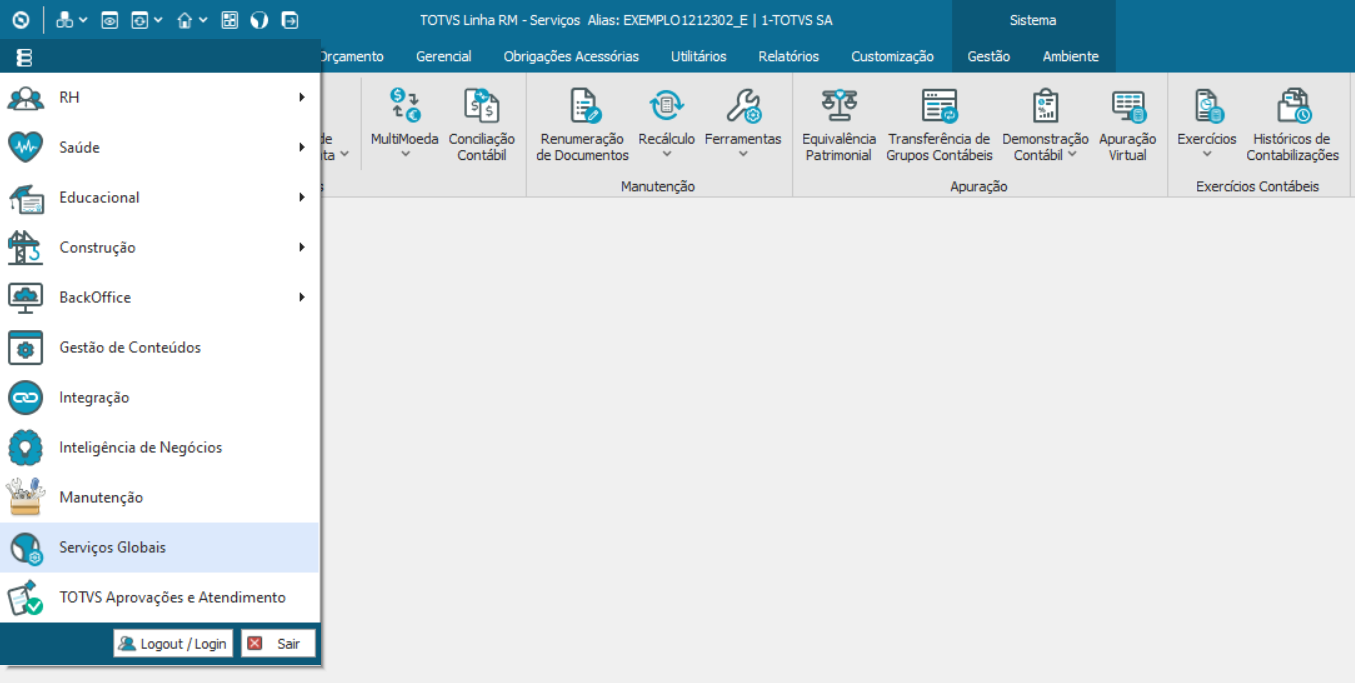Expand the cubes icon dropdown arrow
The image size is (1355, 683).
click(83, 20)
